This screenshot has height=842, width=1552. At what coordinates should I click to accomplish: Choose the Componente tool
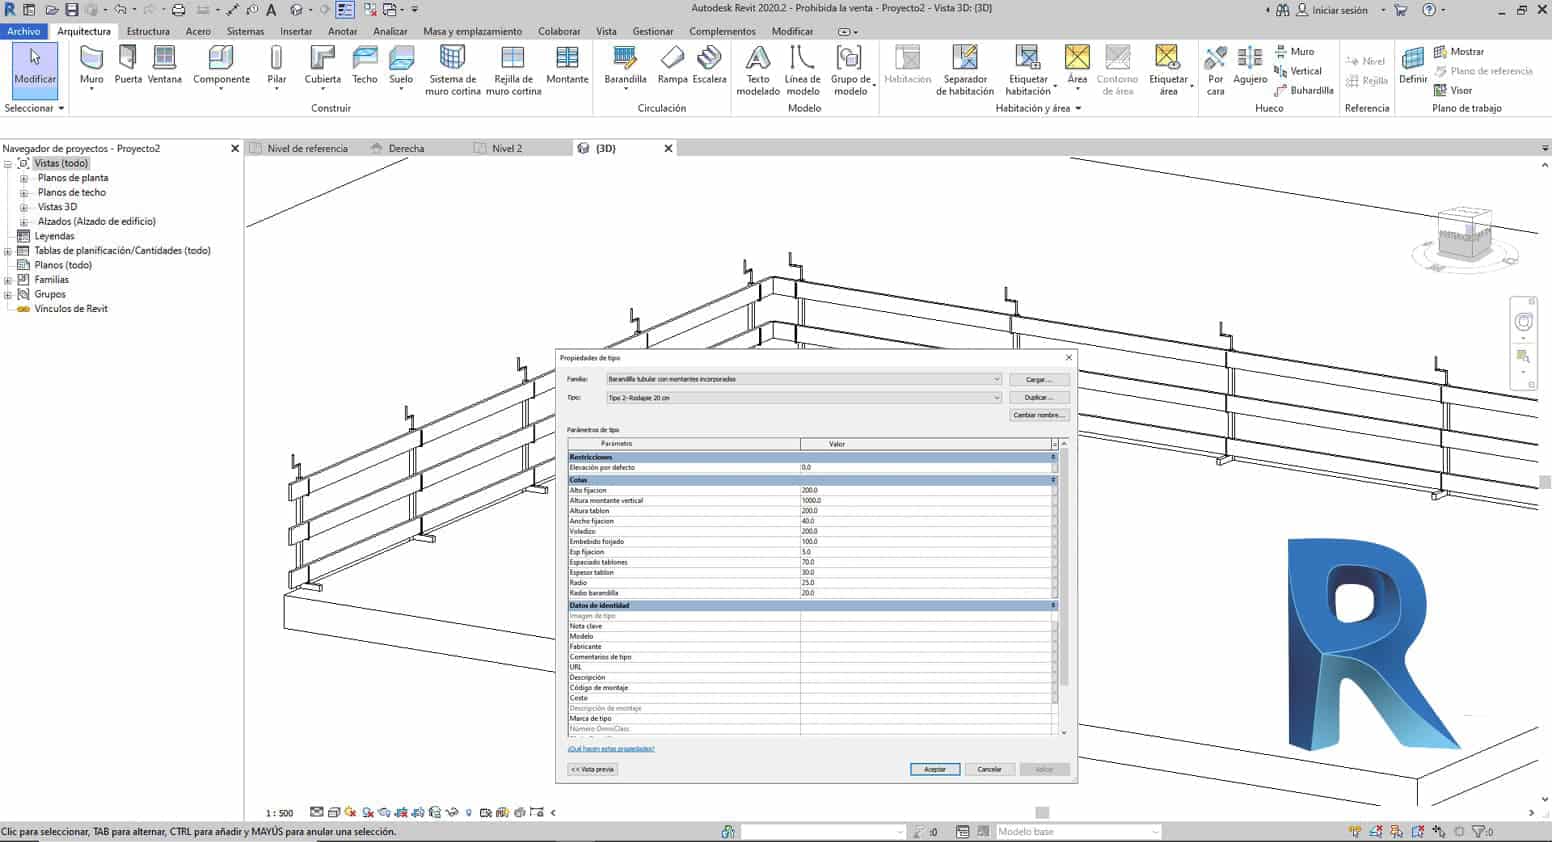[x=221, y=66]
